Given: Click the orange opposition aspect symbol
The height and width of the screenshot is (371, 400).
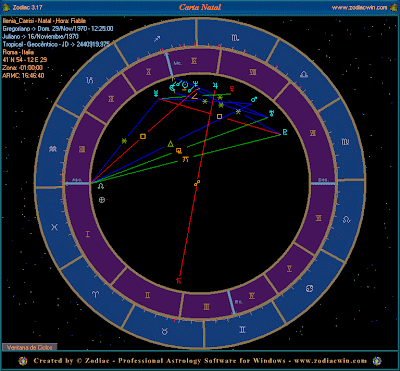Looking at the screenshot, I should click(x=197, y=183).
